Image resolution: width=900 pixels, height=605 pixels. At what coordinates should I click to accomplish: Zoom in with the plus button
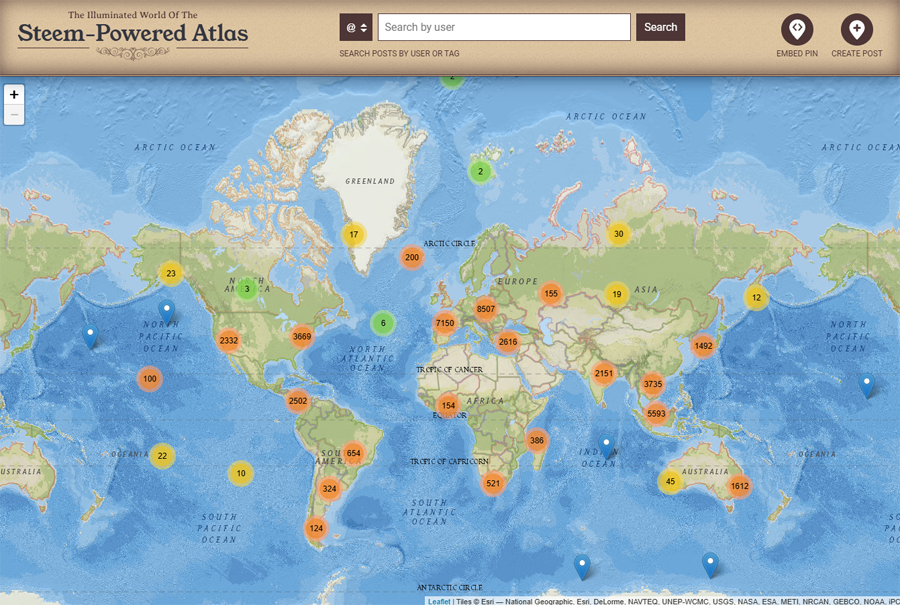(14, 95)
